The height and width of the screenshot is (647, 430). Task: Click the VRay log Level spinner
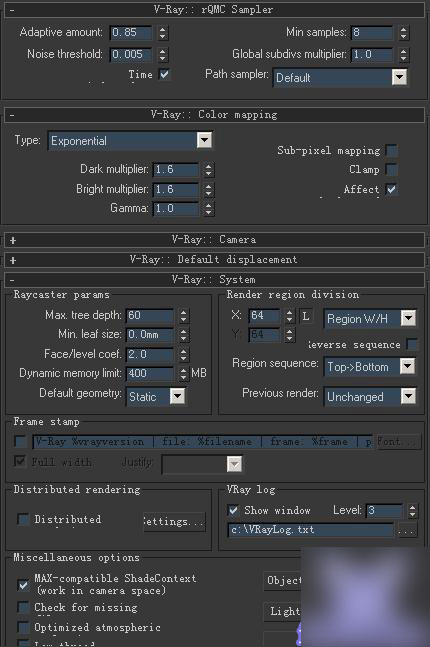tap(412, 511)
